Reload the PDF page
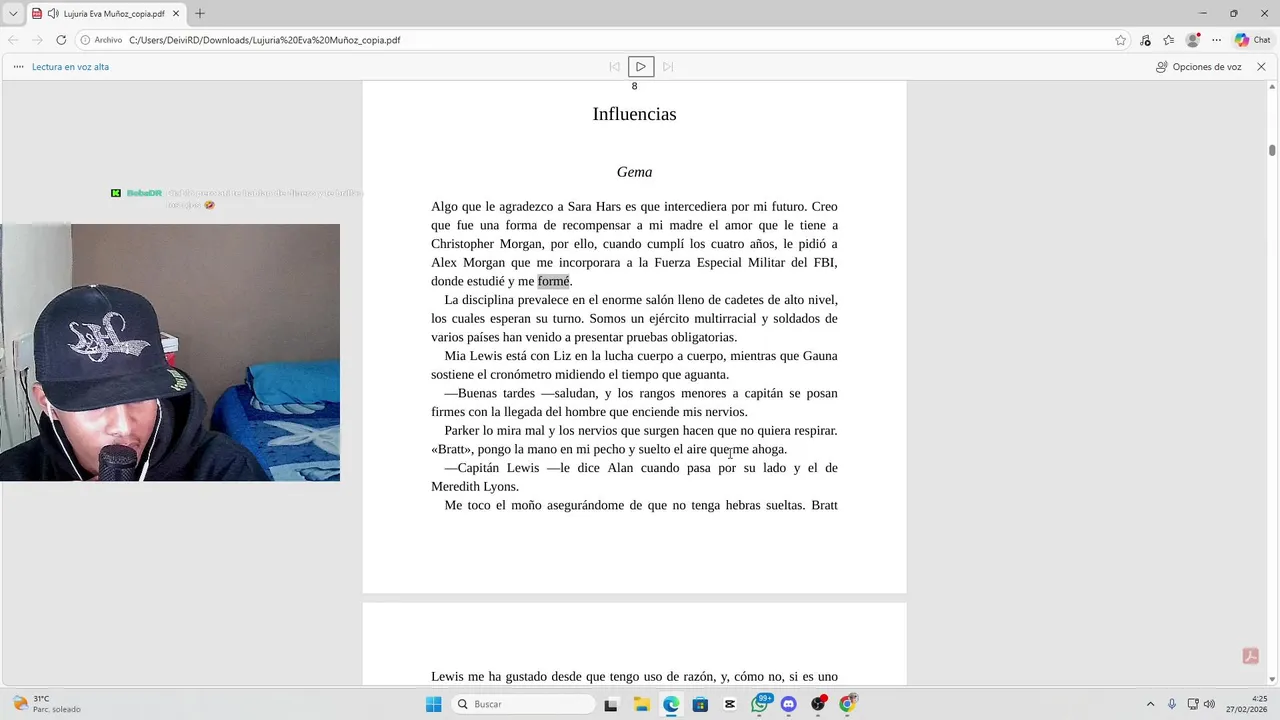This screenshot has width=1280, height=720. 61,40
